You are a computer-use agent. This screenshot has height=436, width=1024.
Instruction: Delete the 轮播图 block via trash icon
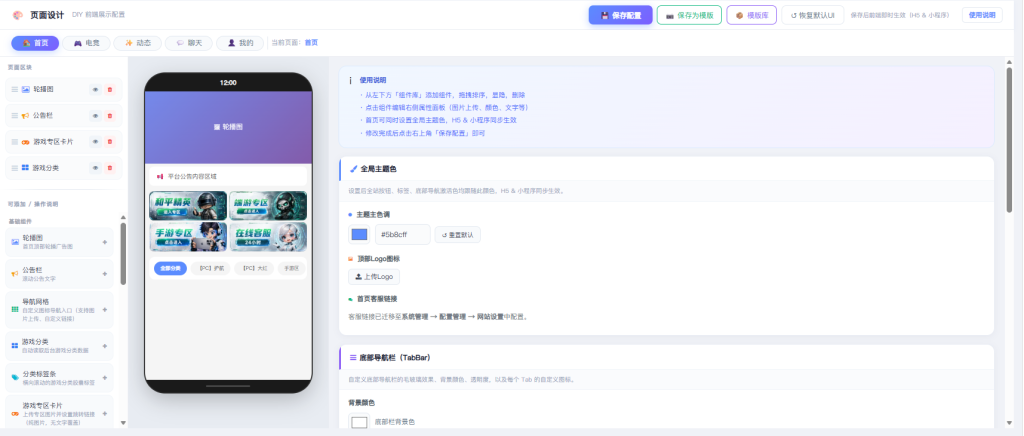110,89
